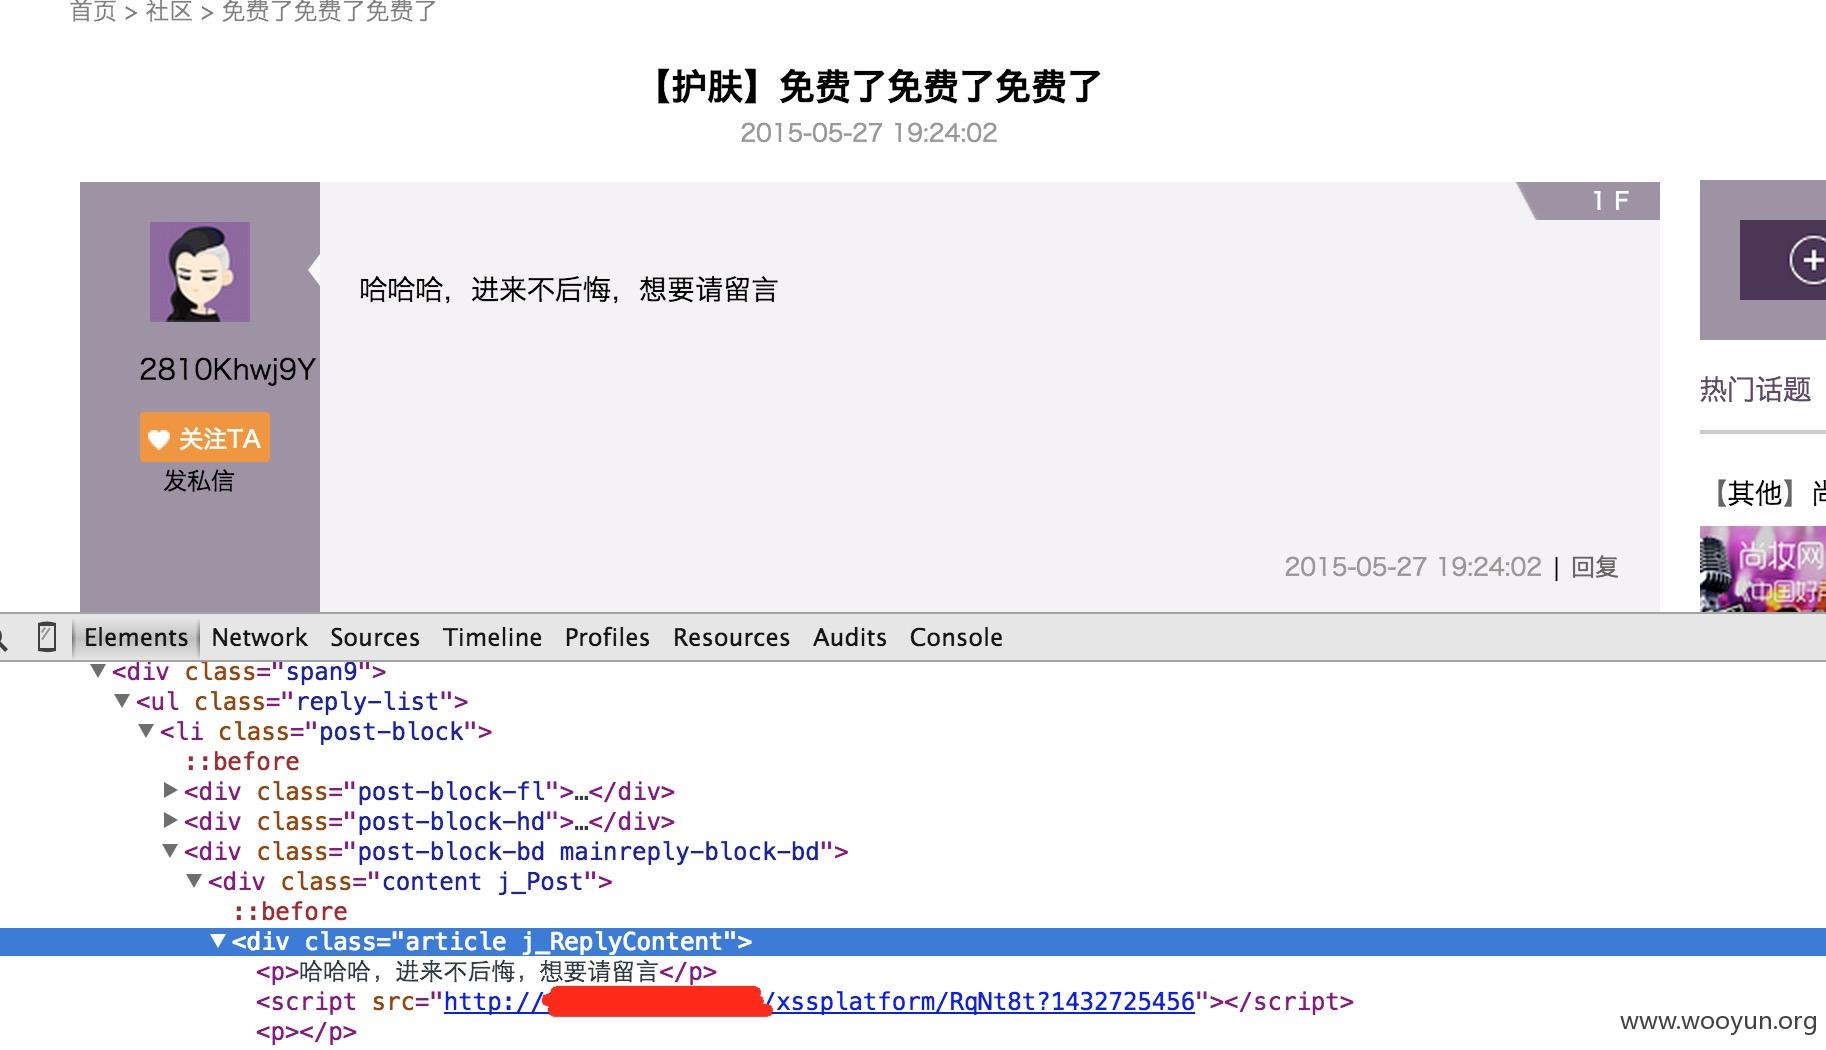Open the Audits tab
This screenshot has width=1826, height=1050.
pyautogui.click(x=850, y=637)
